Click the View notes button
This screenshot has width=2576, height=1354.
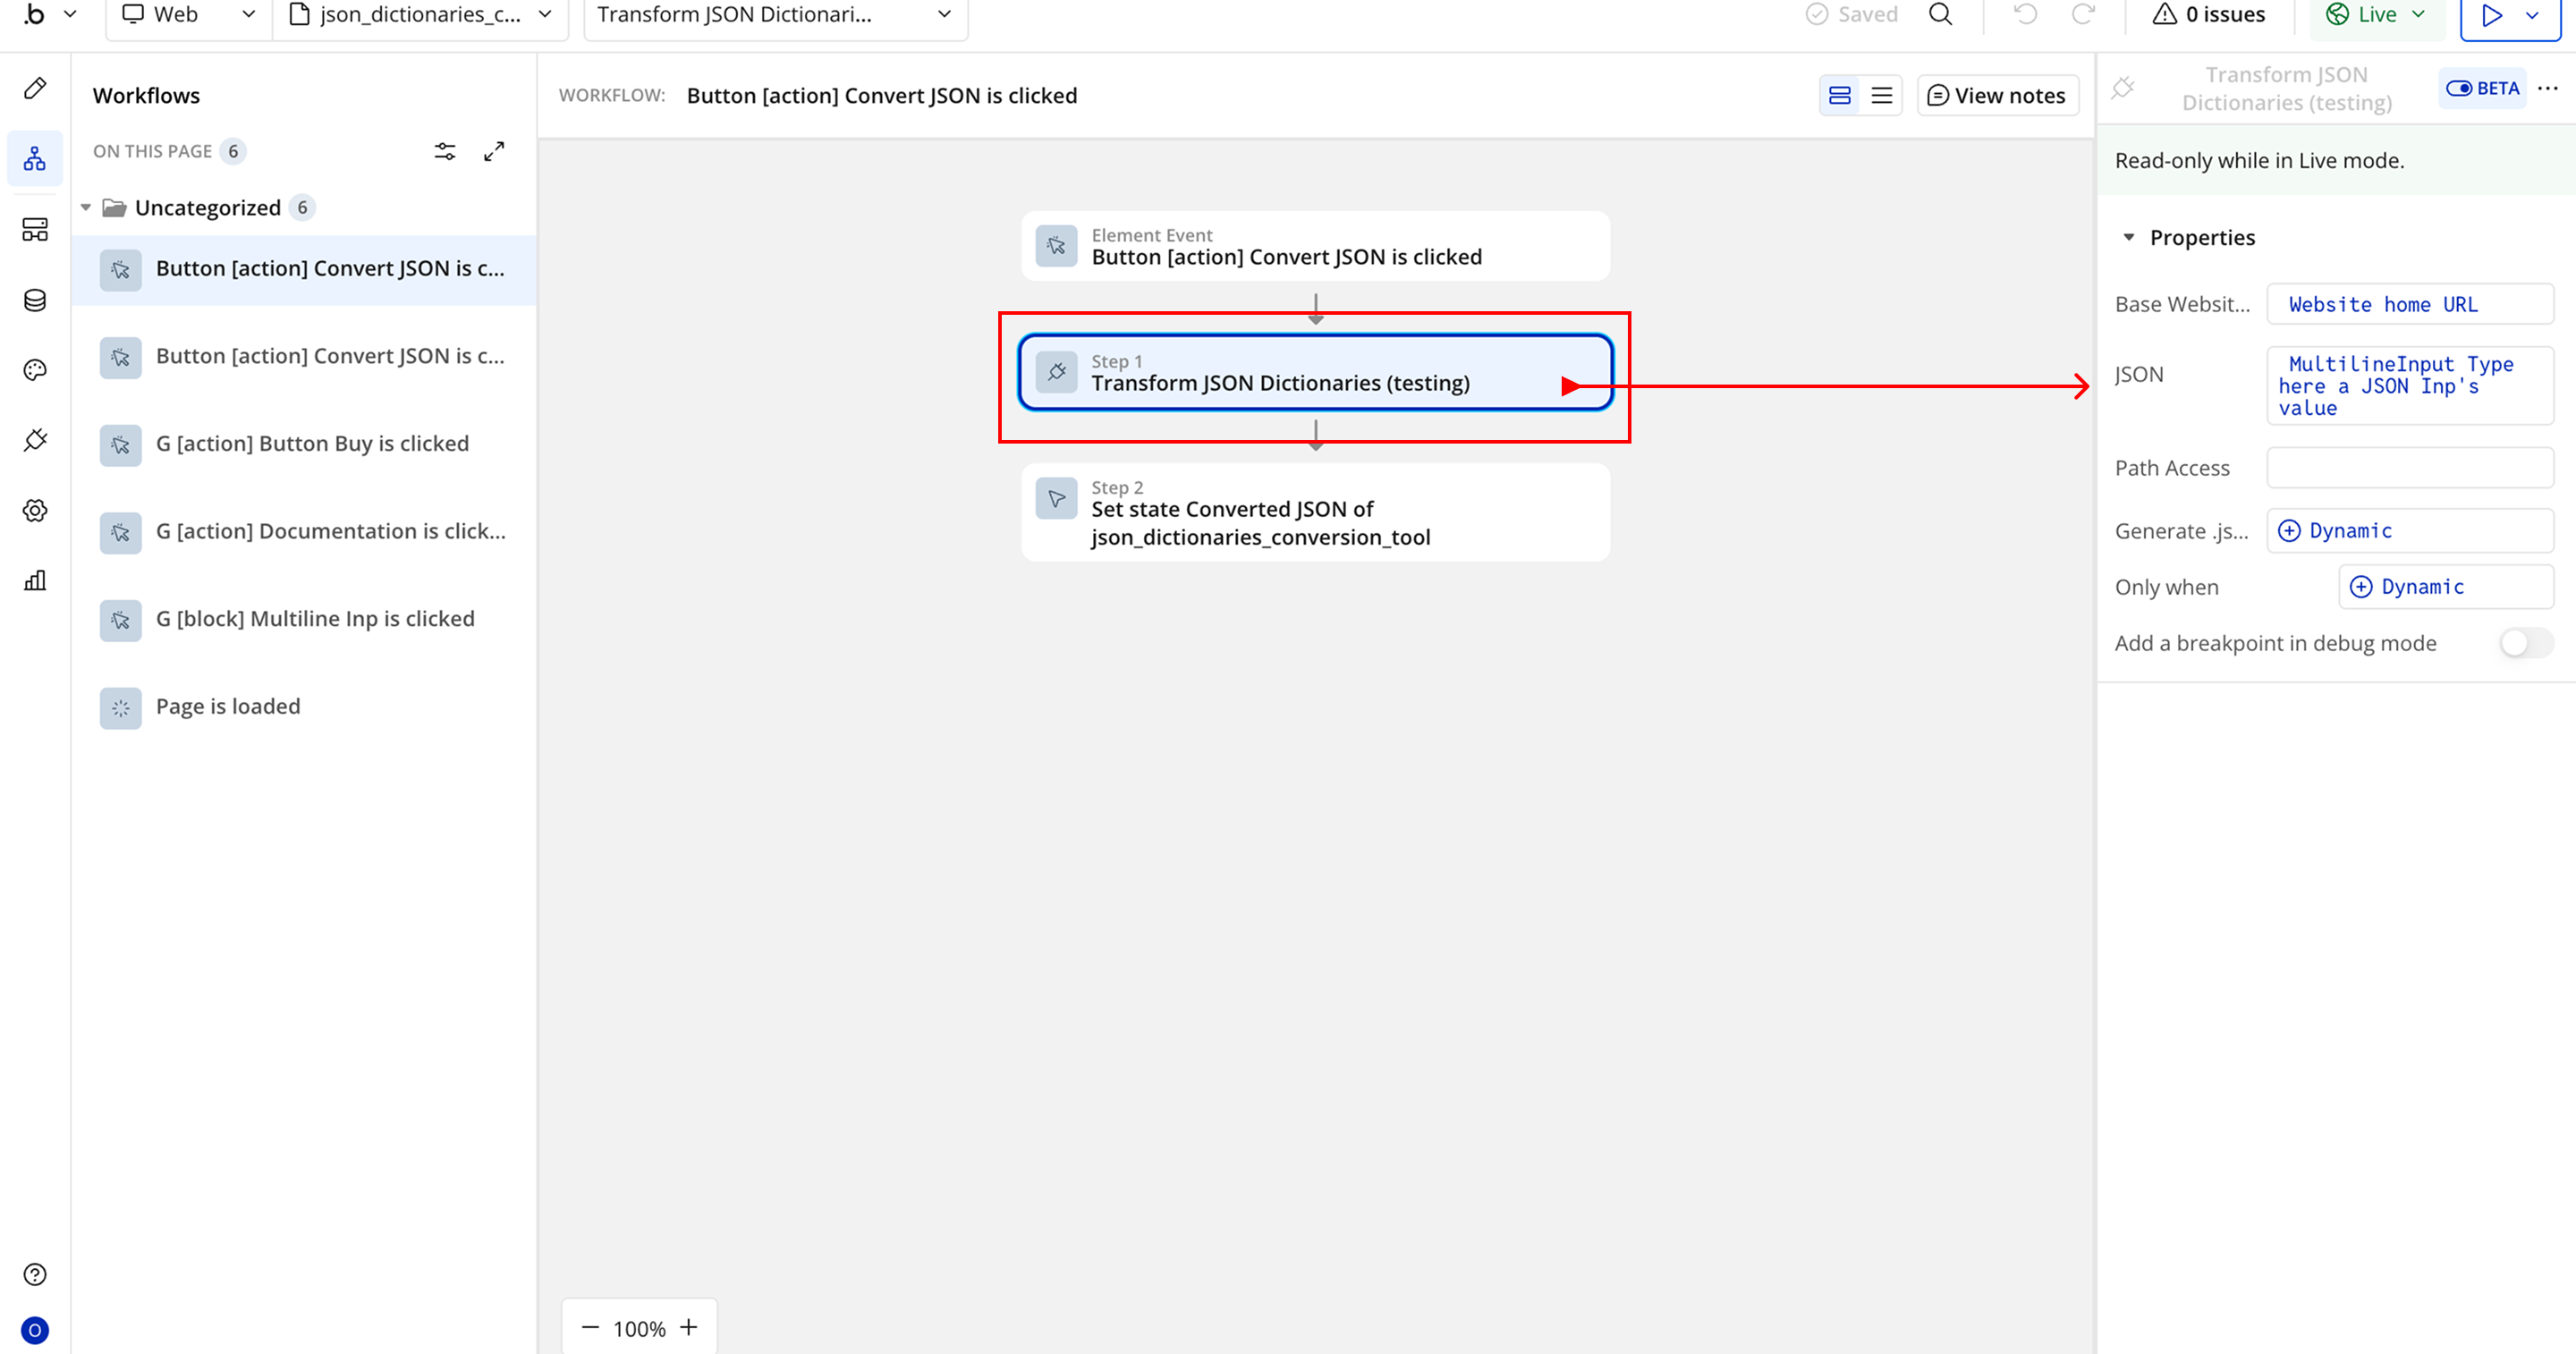pos(1997,95)
